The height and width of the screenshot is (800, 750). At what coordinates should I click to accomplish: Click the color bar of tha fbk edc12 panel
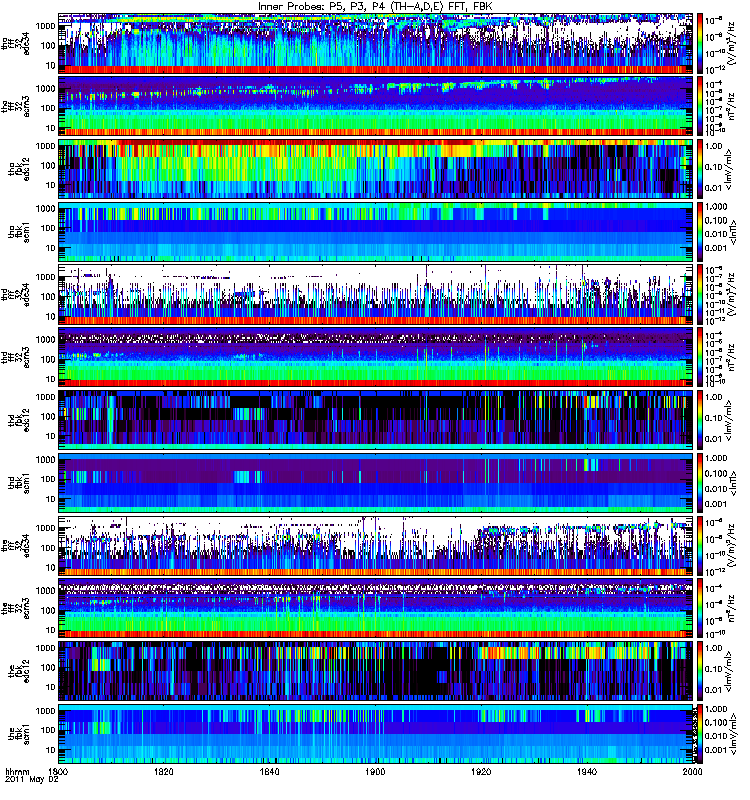point(700,169)
